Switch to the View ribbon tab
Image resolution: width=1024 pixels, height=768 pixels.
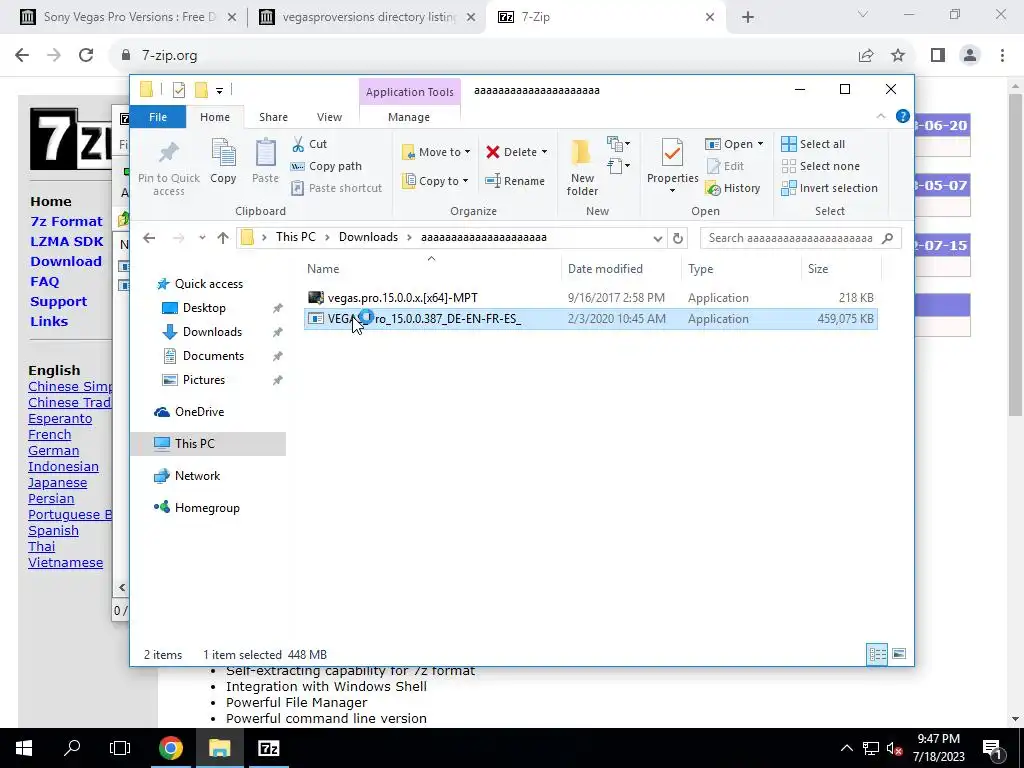[329, 117]
